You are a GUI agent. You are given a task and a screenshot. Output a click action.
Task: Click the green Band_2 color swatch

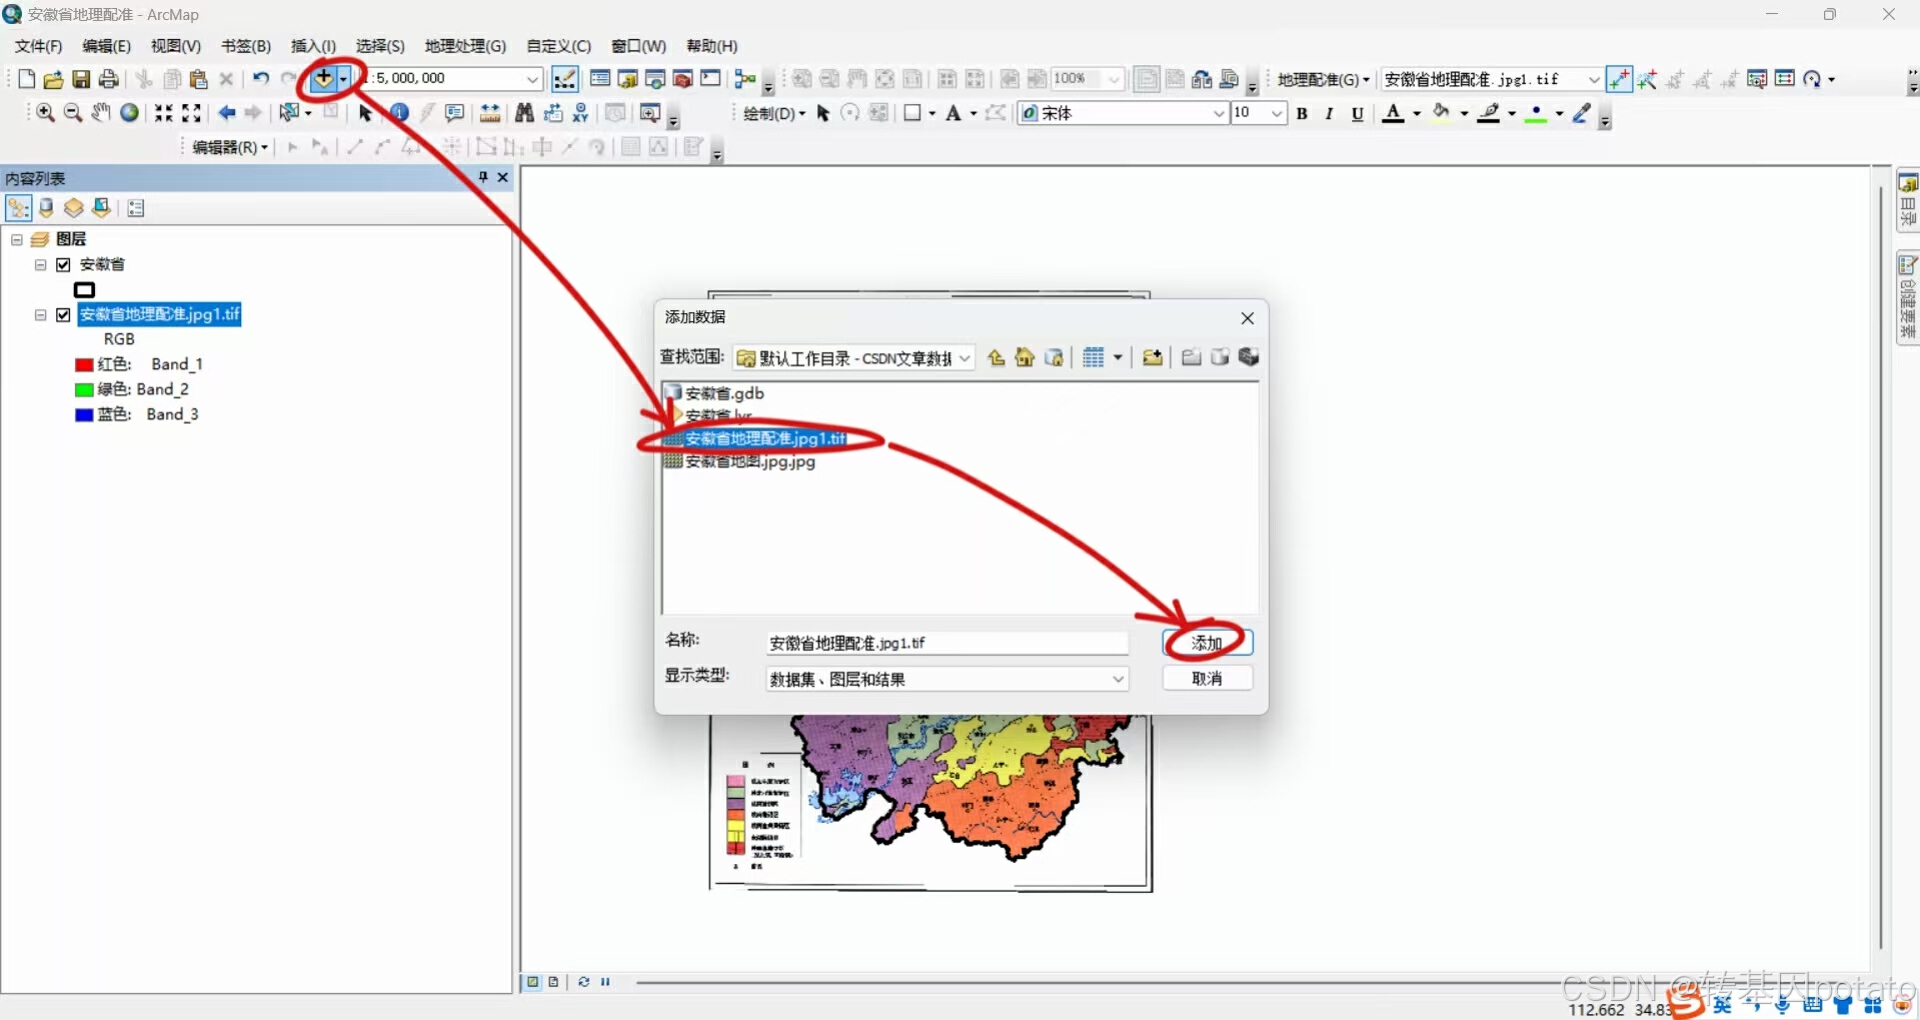[84, 390]
